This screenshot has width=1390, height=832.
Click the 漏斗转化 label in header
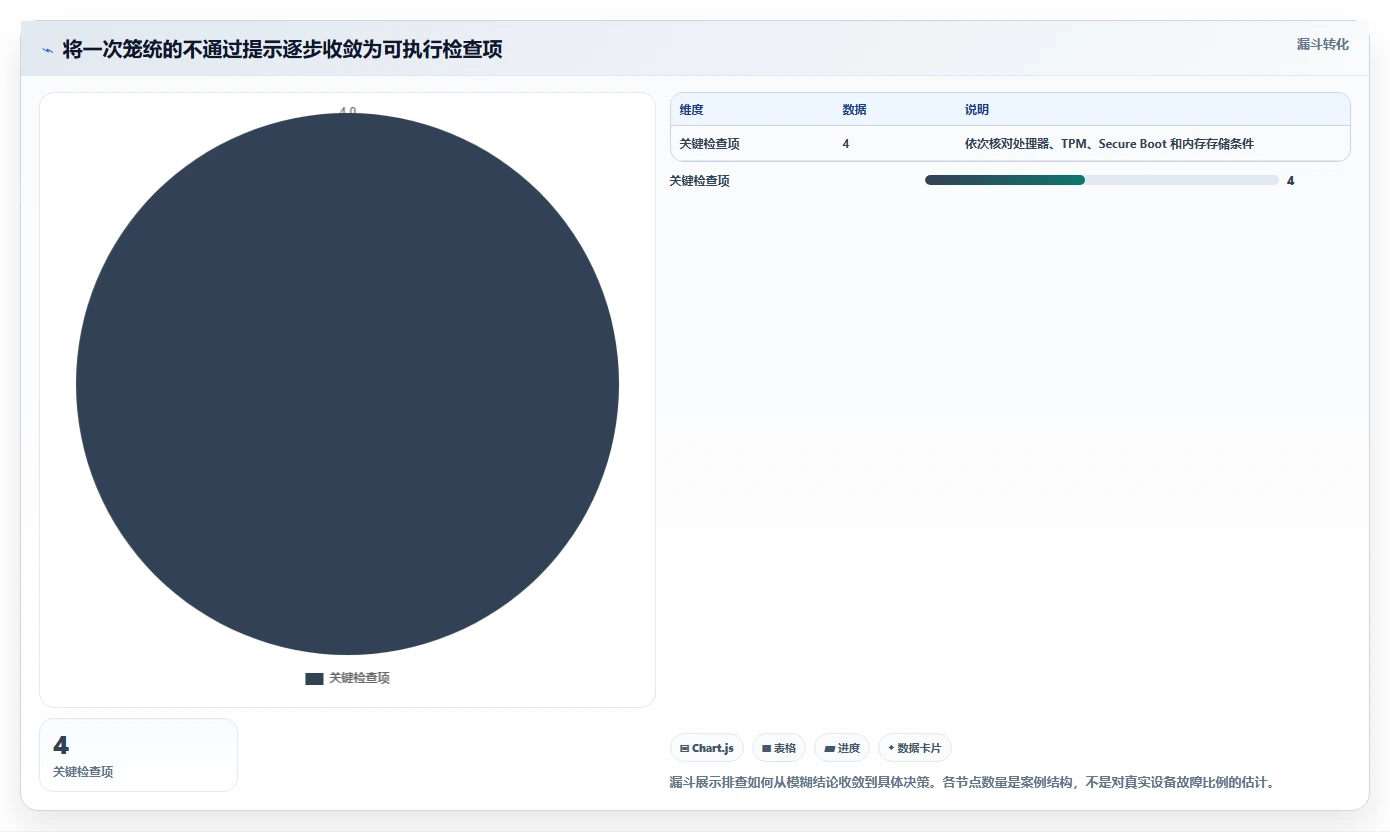(1322, 44)
